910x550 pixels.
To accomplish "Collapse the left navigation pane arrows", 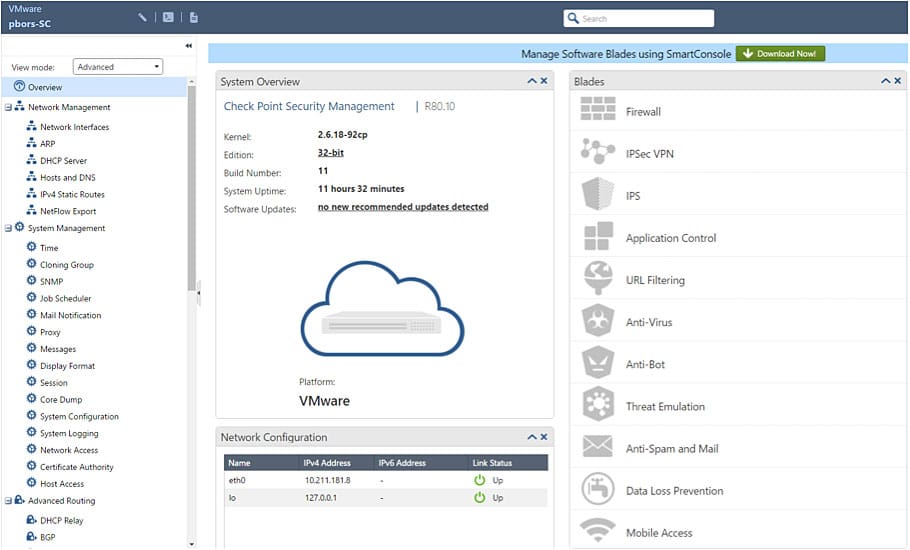I will click(189, 46).
